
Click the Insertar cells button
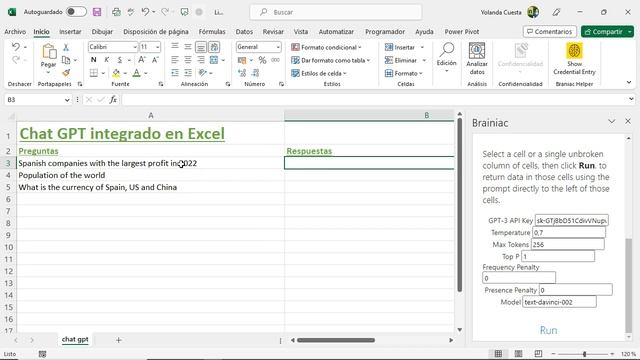pos(400,47)
